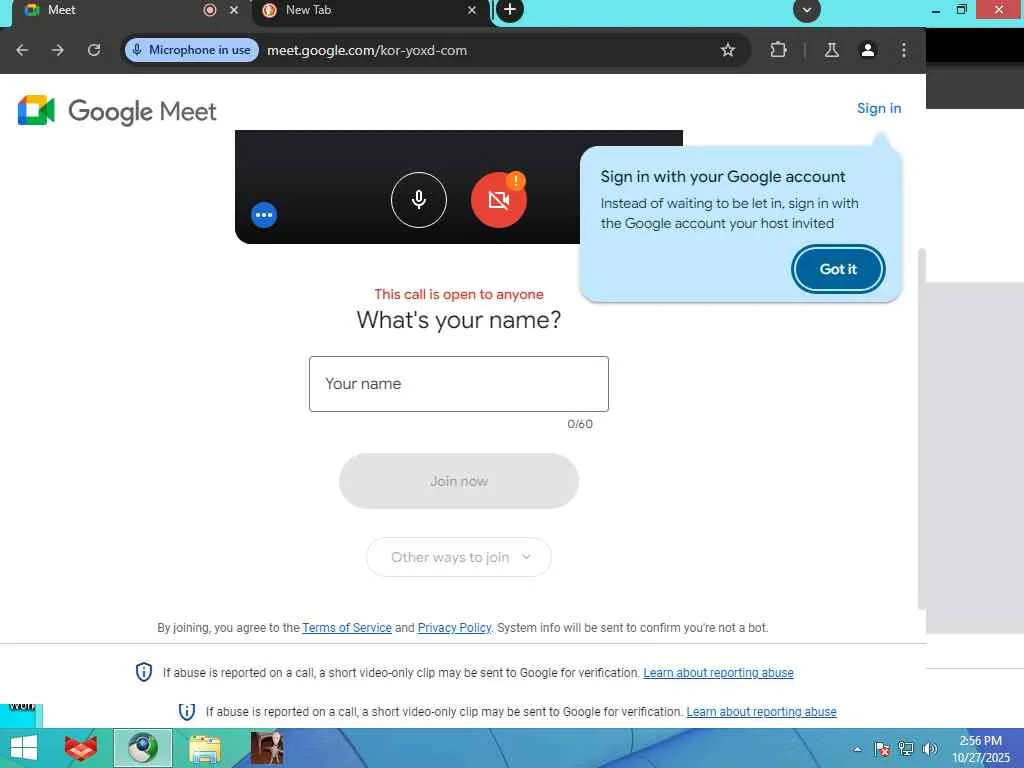
Task: Expand Other ways to join dropdown
Action: tap(458, 557)
